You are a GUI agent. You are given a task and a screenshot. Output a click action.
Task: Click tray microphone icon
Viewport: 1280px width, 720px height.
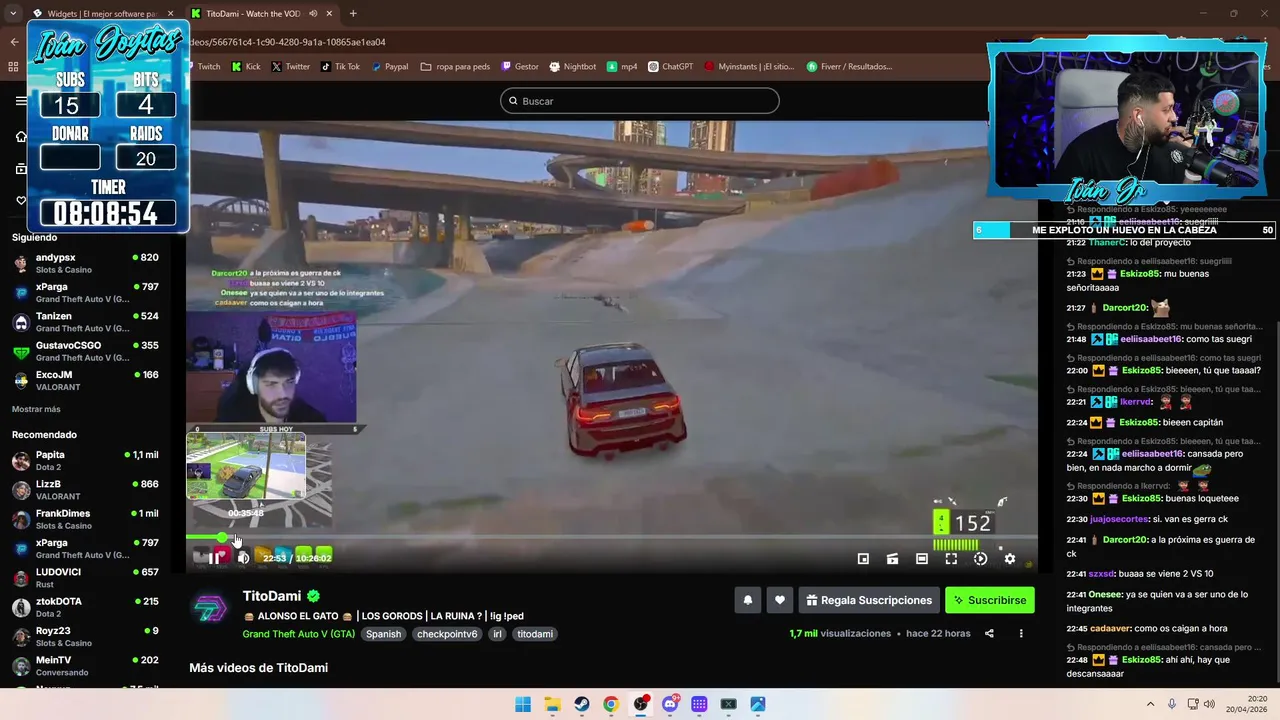pos(1172,704)
